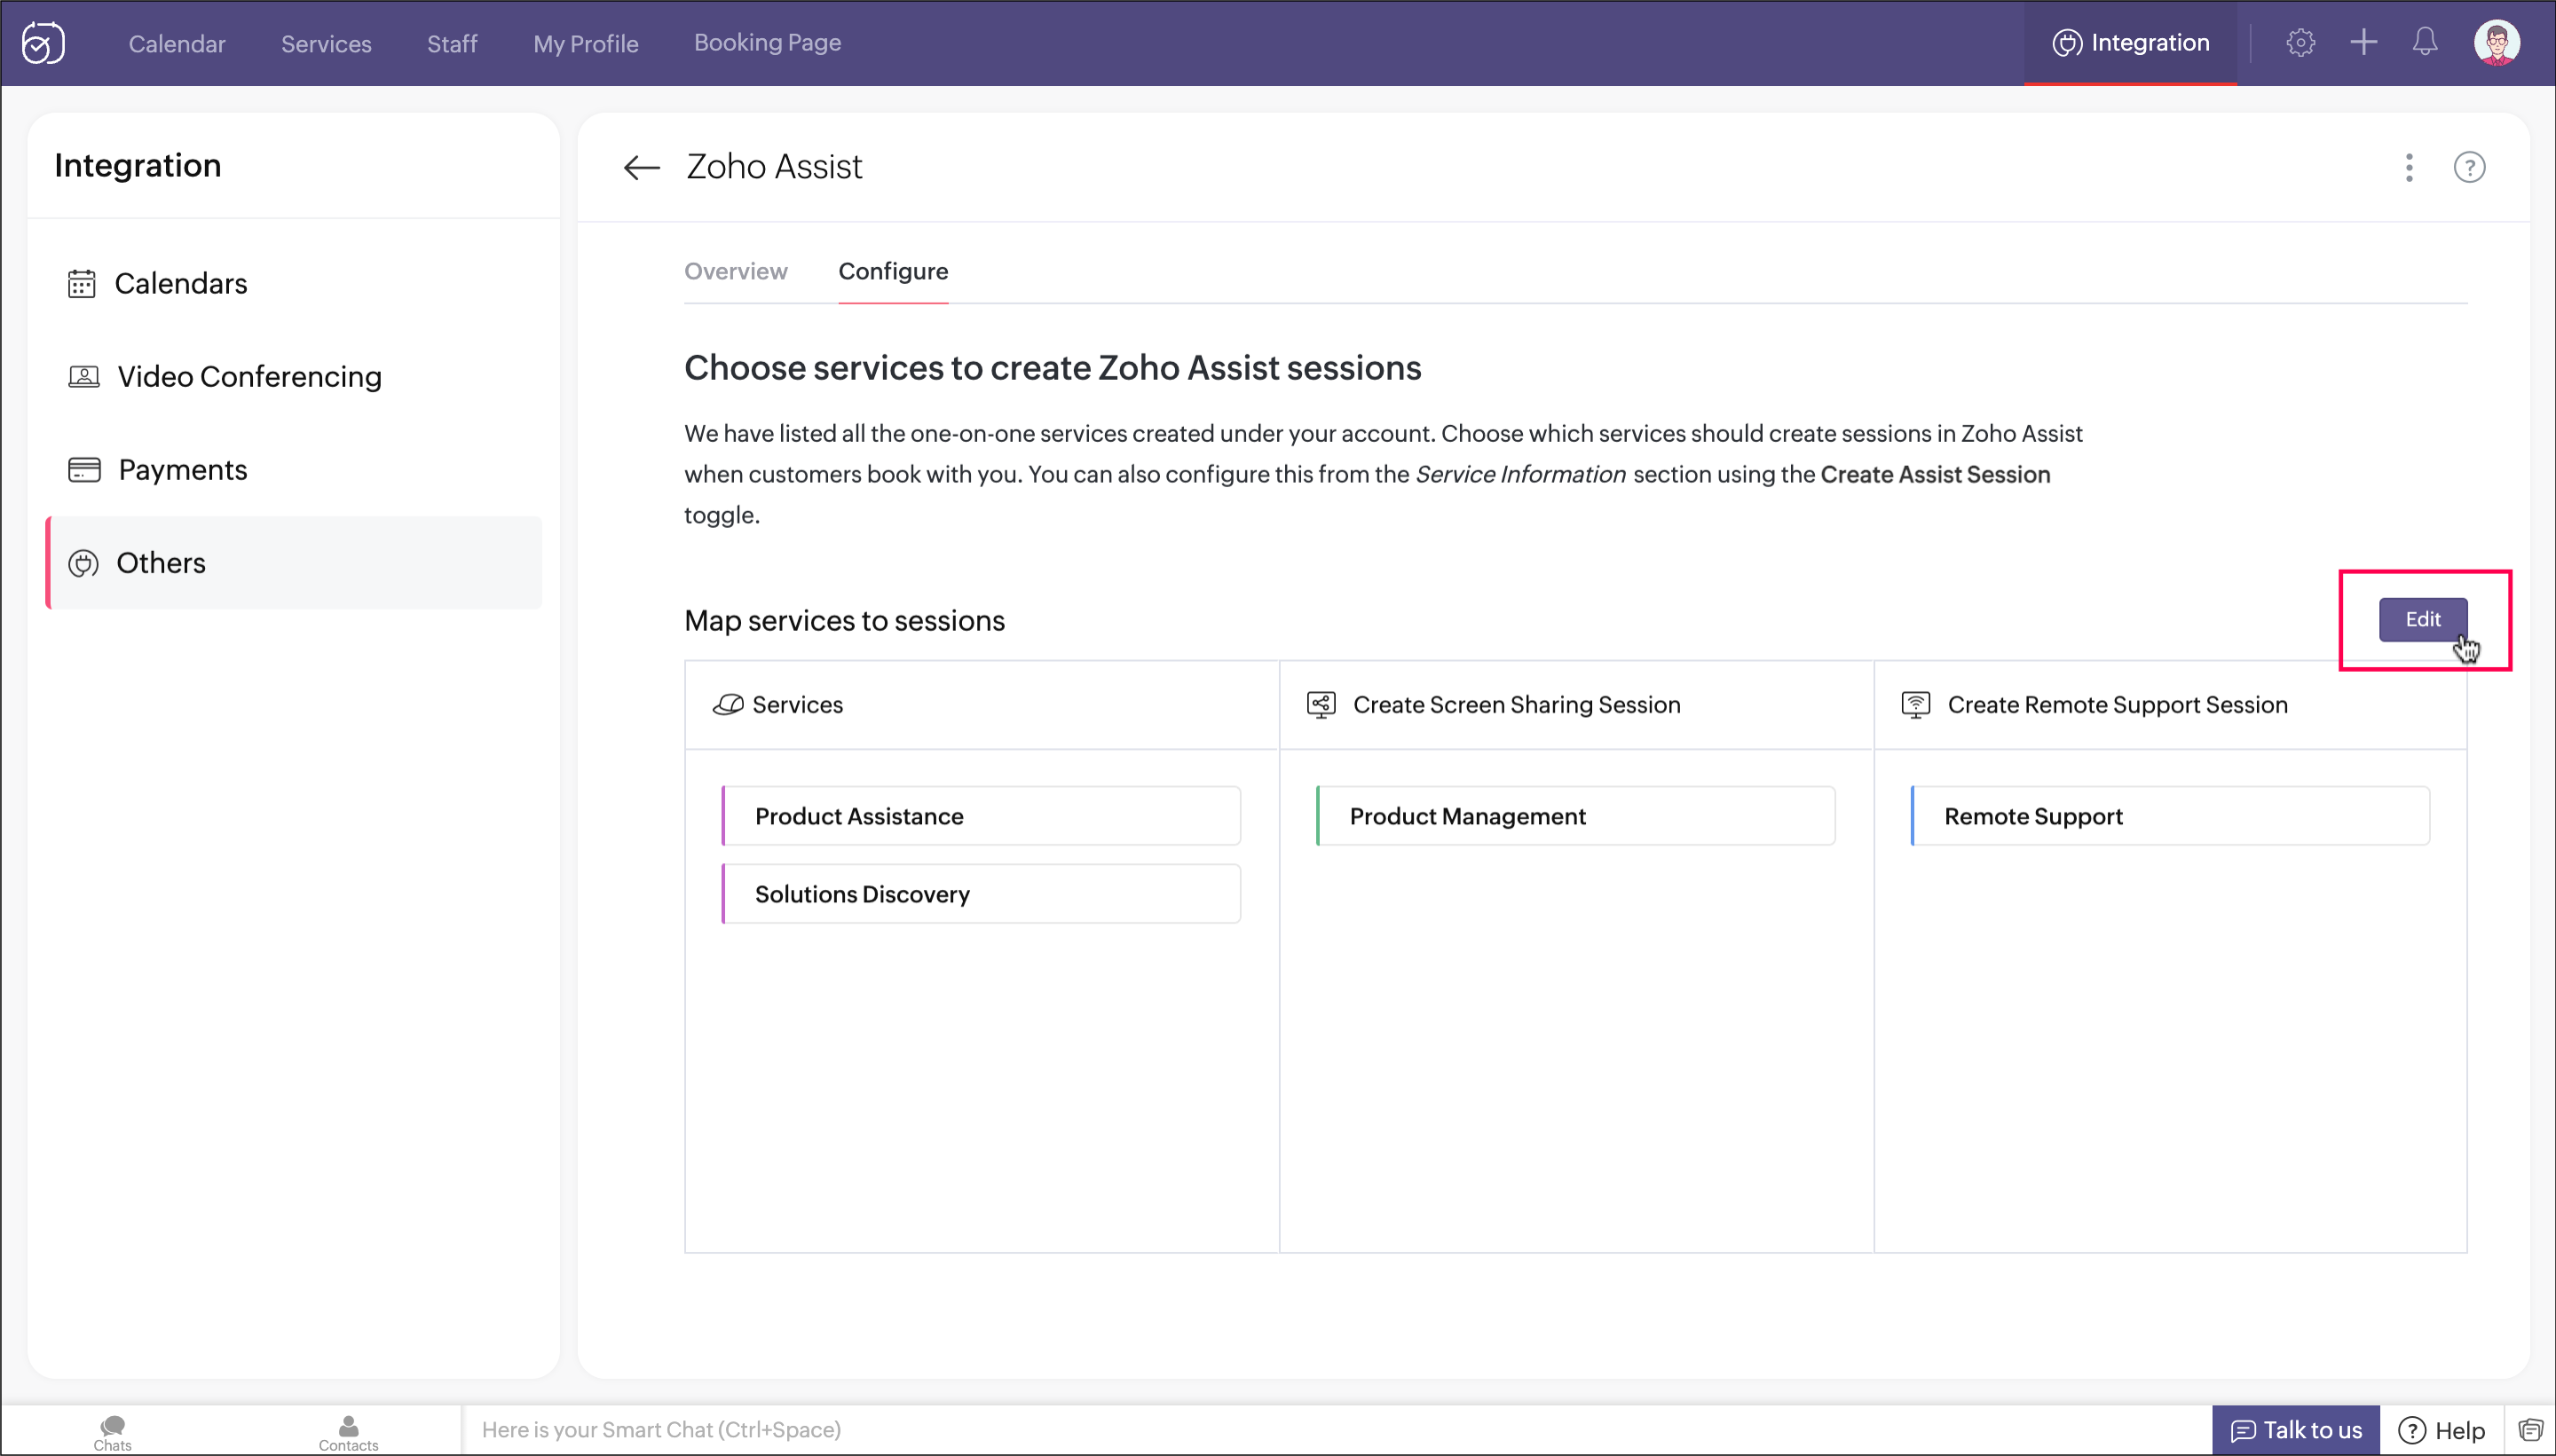This screenshot has height=1456, width=2556.
Task: Select the Remote Support service card
Action: coord(2169,816)
